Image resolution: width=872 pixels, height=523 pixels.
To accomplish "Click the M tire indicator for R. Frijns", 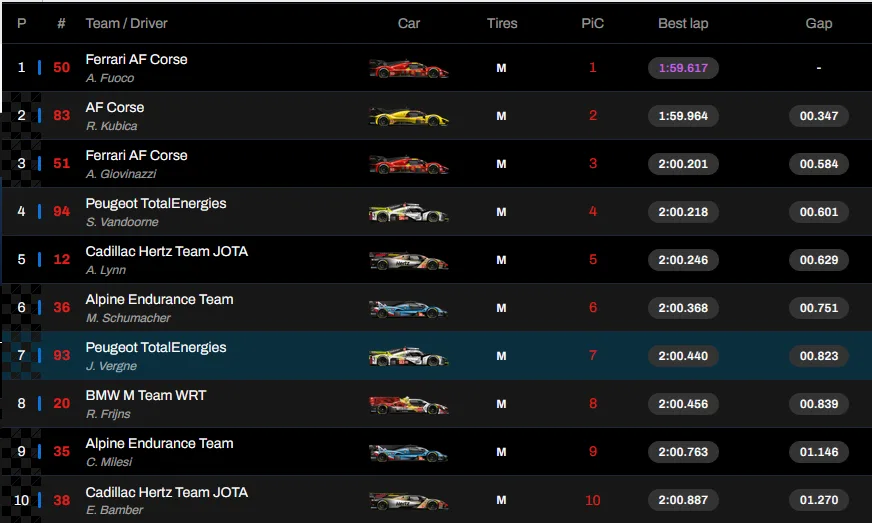I will click(x=501, y=404).
